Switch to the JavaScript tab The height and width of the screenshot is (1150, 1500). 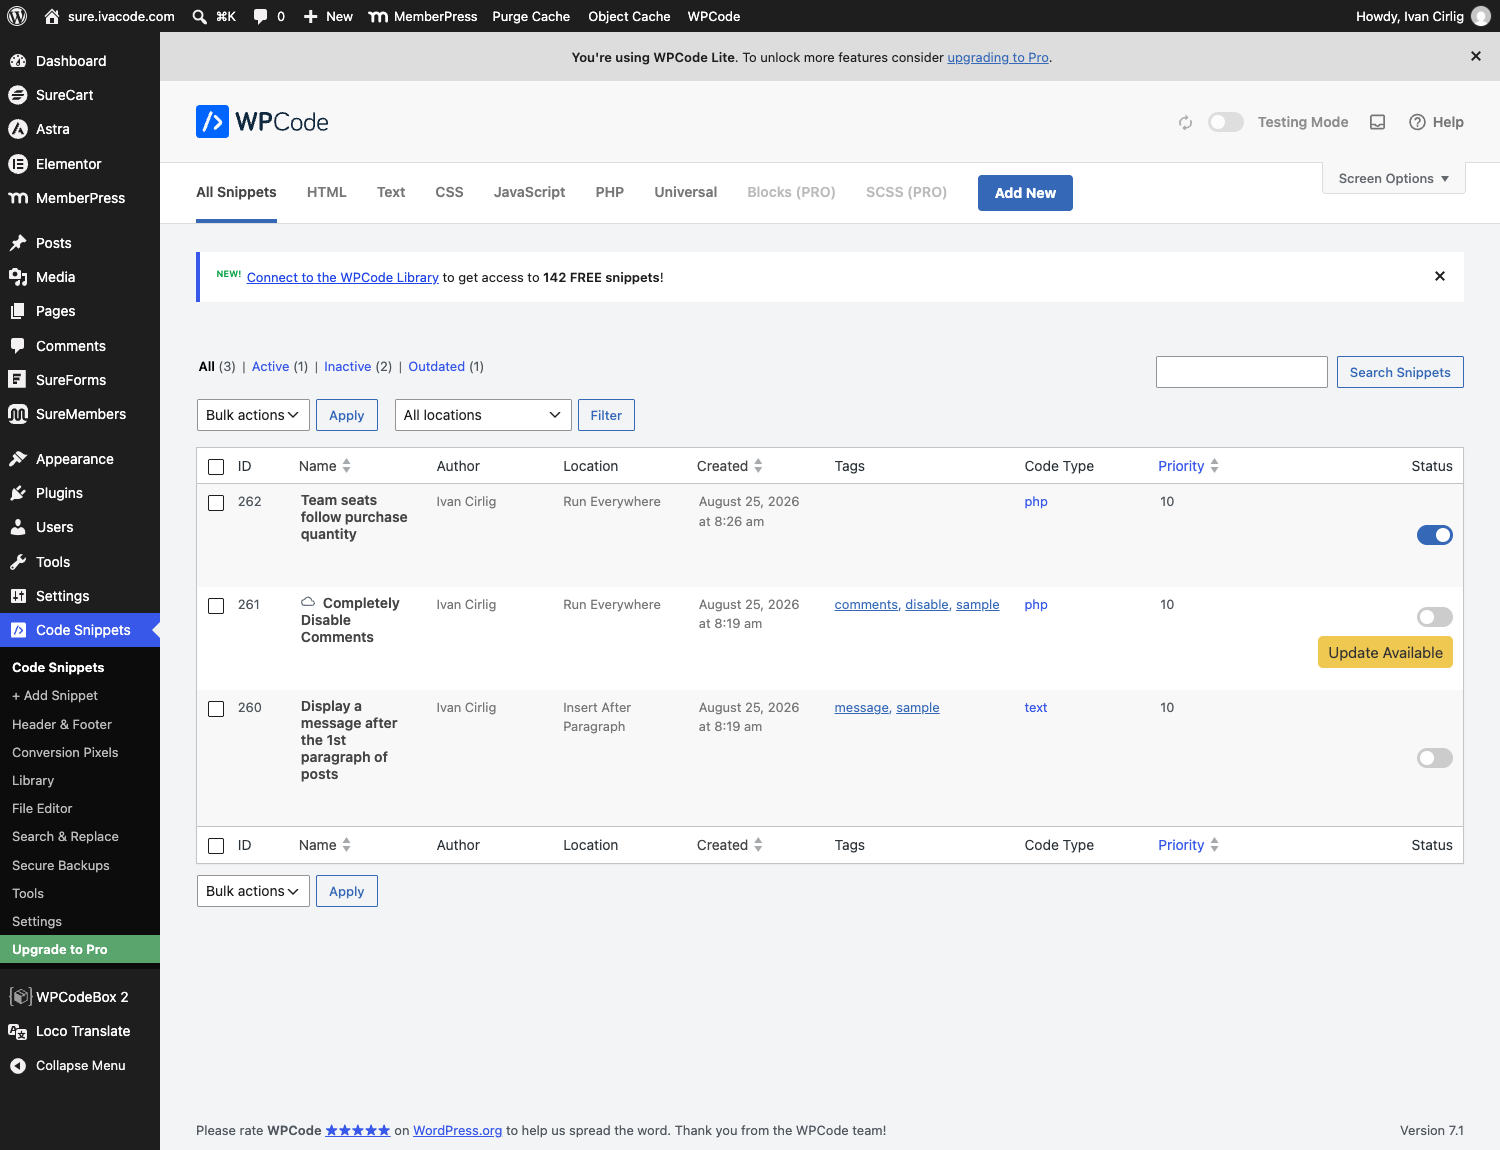(529, 192)
